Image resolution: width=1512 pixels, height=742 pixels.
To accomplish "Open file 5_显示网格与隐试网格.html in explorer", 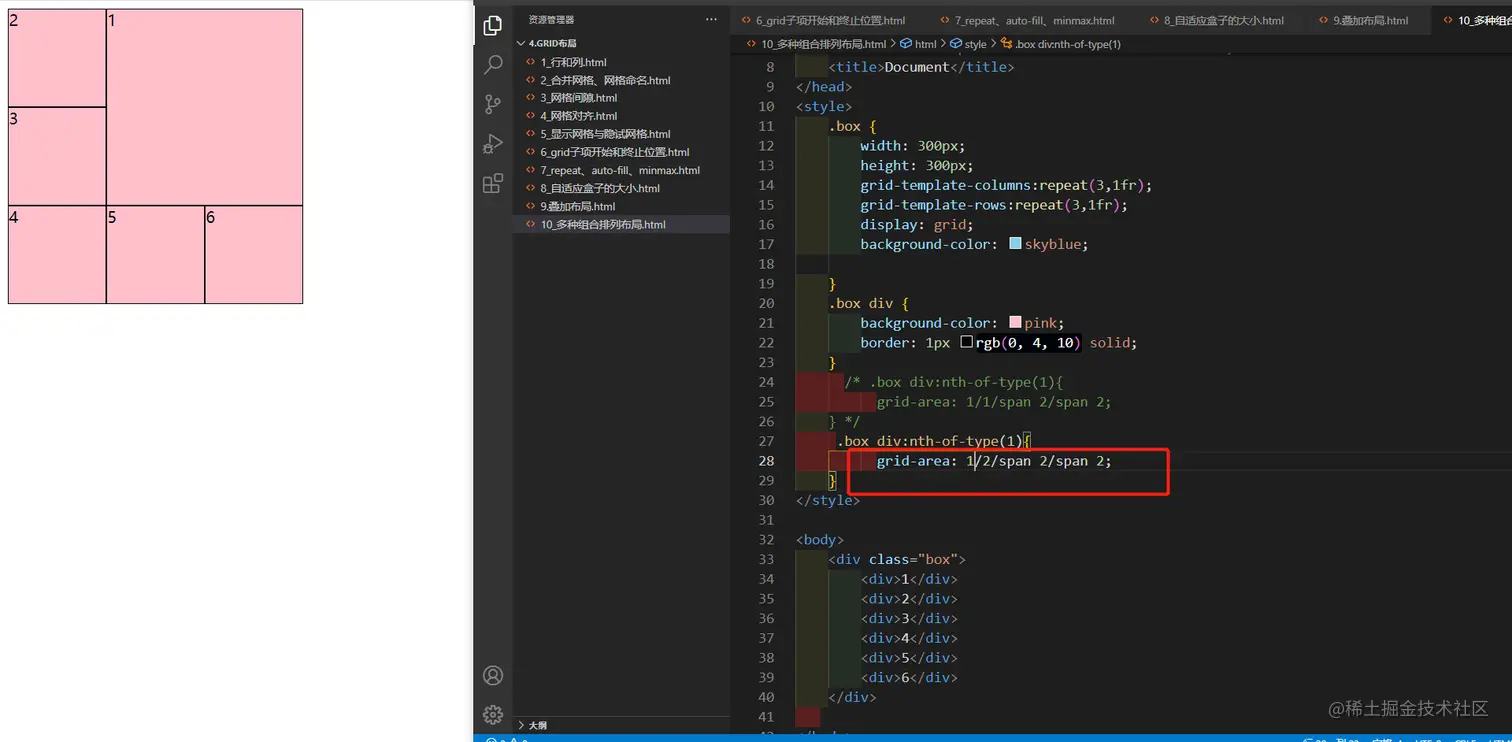I will tap(621, 134).
